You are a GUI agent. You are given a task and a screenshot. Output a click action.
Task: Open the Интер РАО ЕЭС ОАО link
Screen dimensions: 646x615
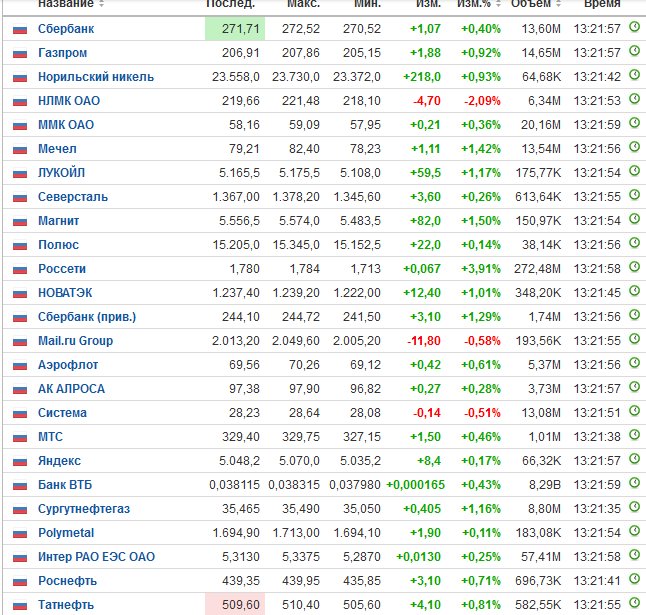[96, 557]
